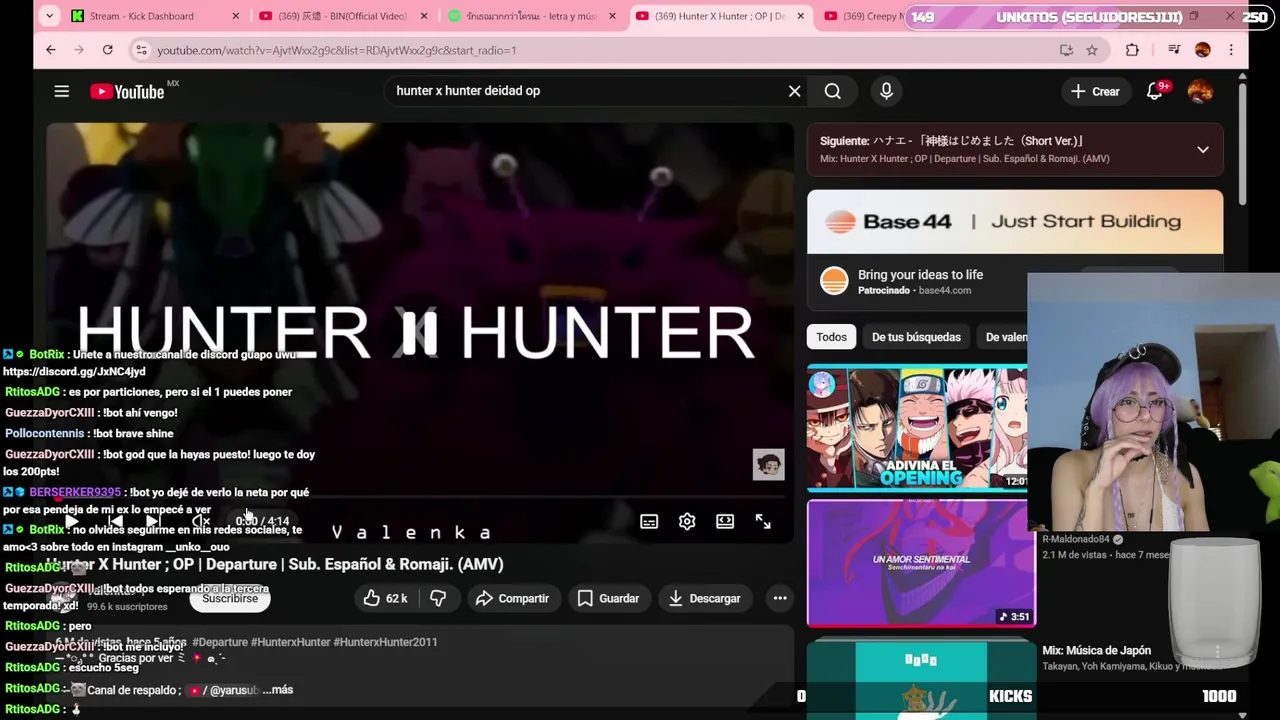
Task: Open Chrome extensions puzzle menu
Action: tap(1132, 50)
